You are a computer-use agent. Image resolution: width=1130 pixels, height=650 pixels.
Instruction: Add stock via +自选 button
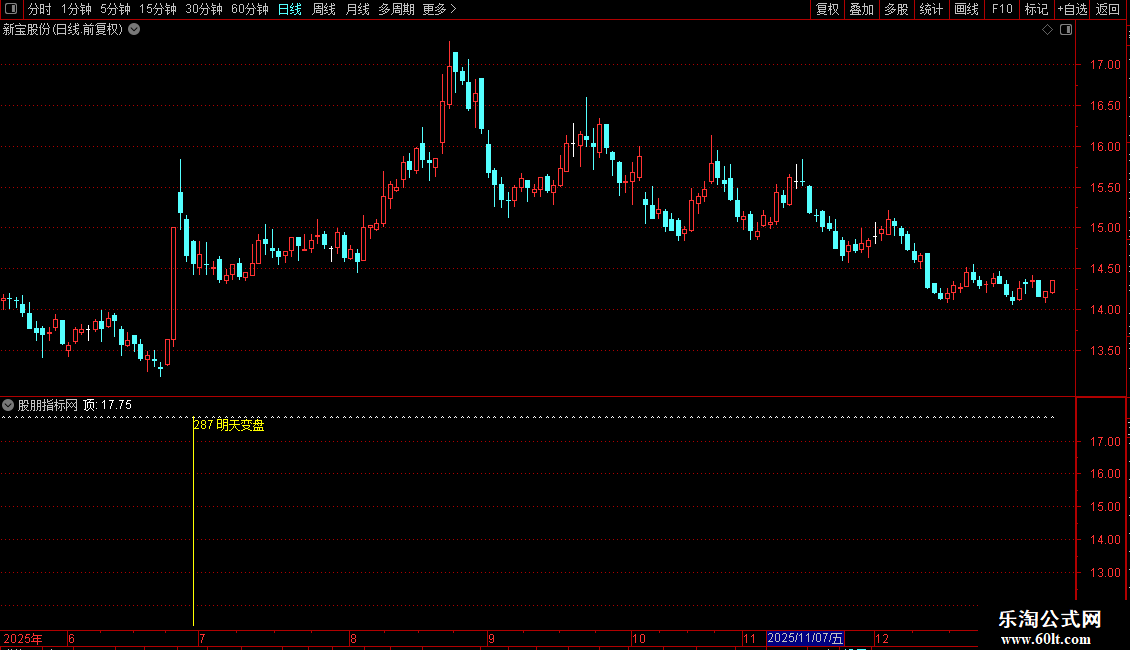(1072, 9)
